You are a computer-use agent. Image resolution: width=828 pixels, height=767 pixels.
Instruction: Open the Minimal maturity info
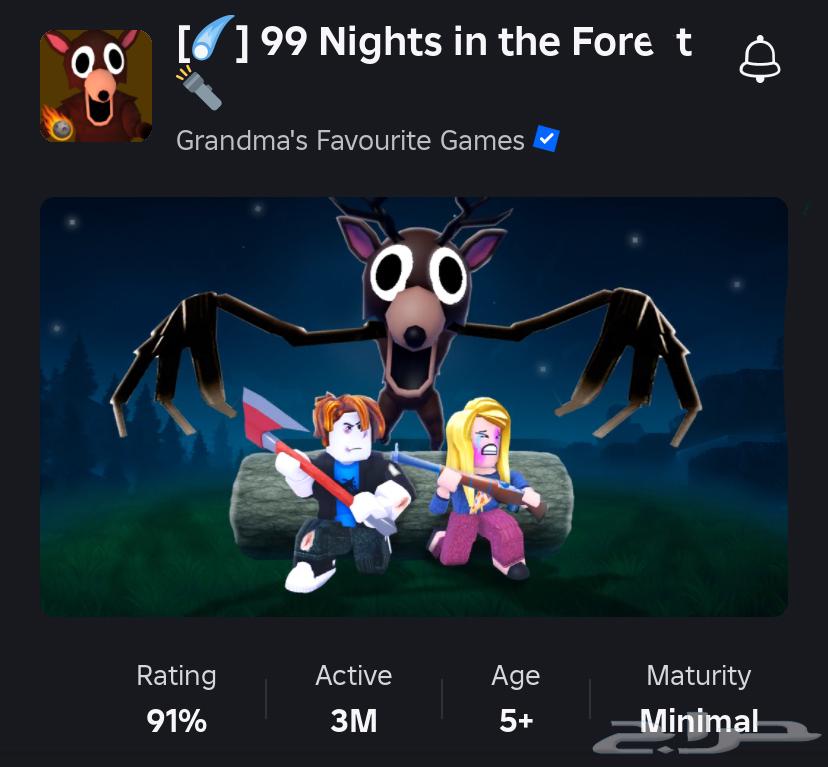pos(699,721)
